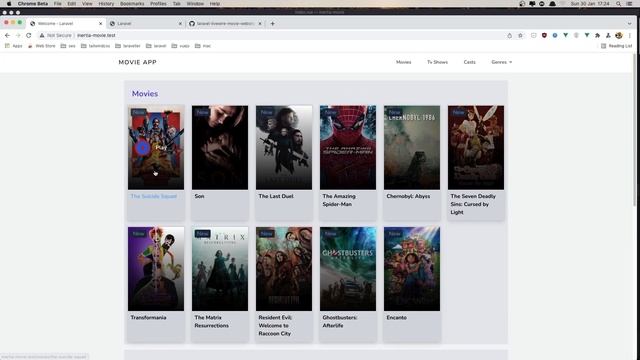Go to Casts in the navbar
640x360 pixels.
[x=469, y=62]
